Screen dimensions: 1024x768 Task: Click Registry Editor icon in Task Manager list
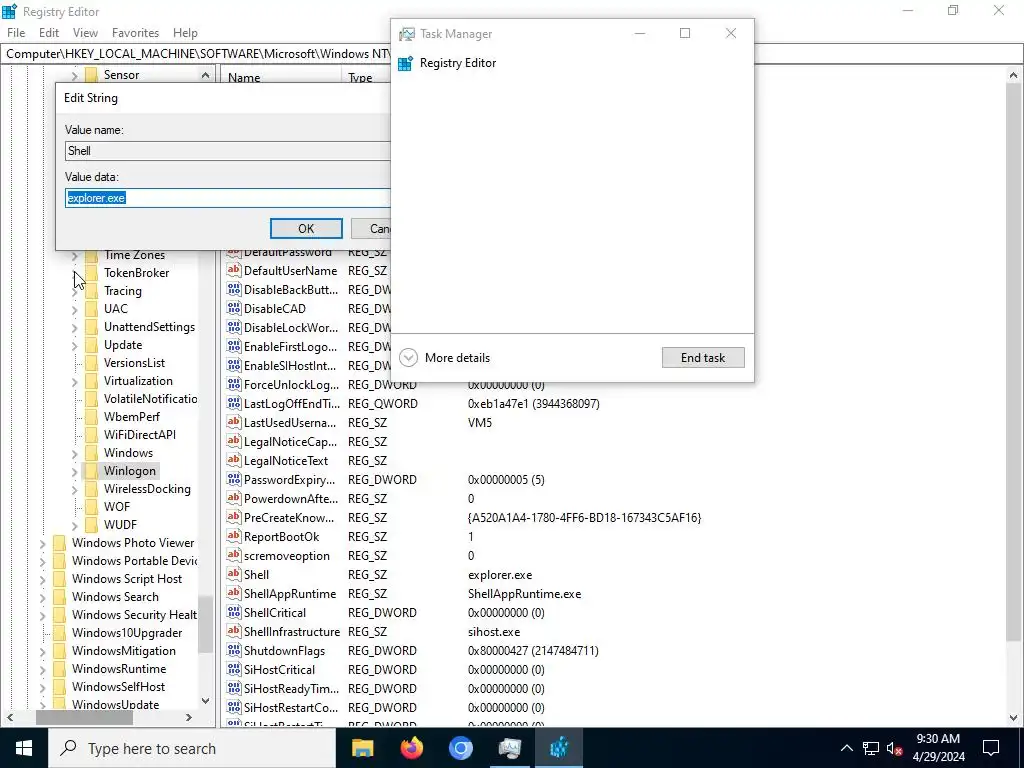tap(405, 63)
